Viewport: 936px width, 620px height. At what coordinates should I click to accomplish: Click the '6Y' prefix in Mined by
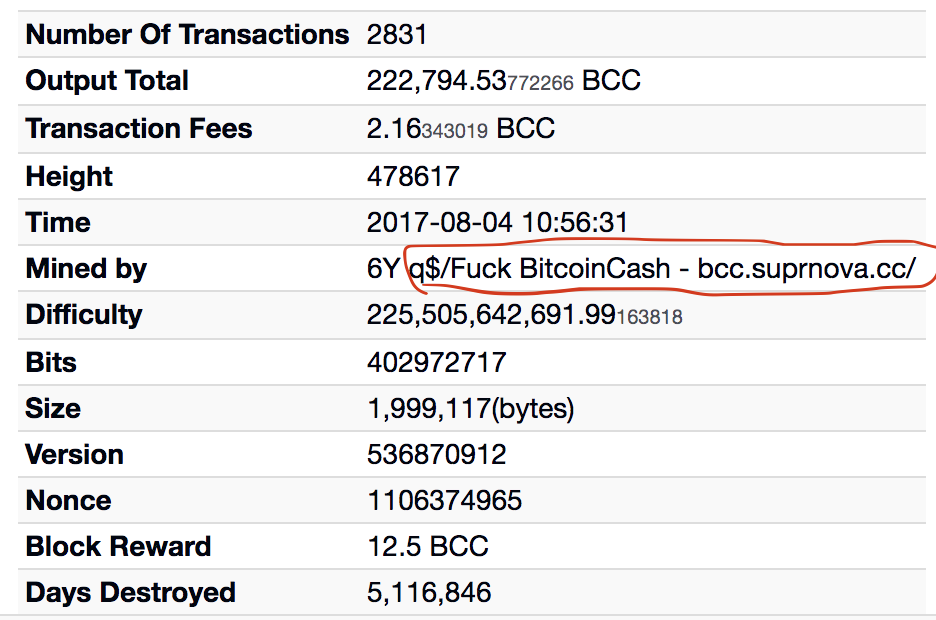pyautogui.click(x=383, y=269)
